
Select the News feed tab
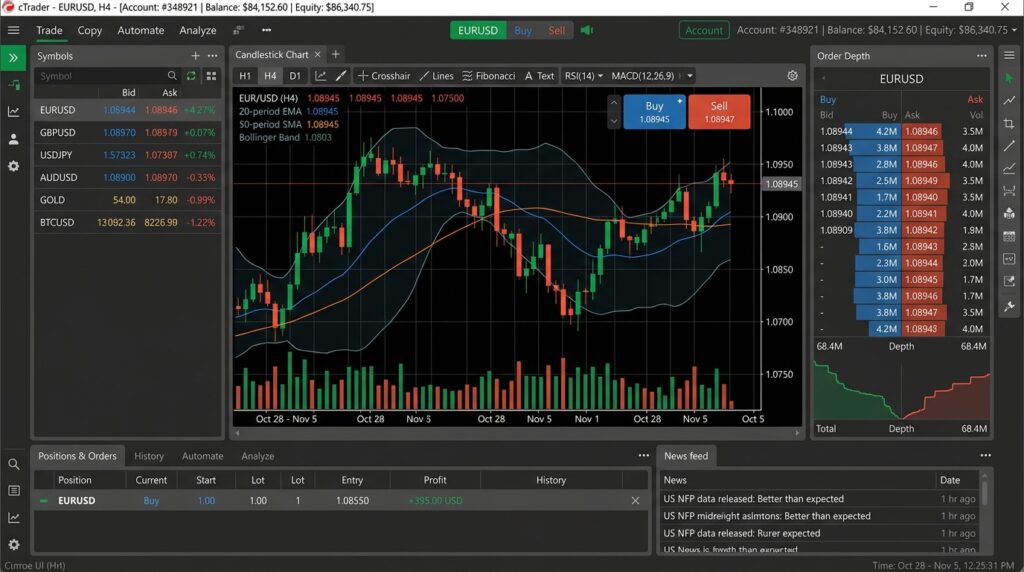point(686,456)
